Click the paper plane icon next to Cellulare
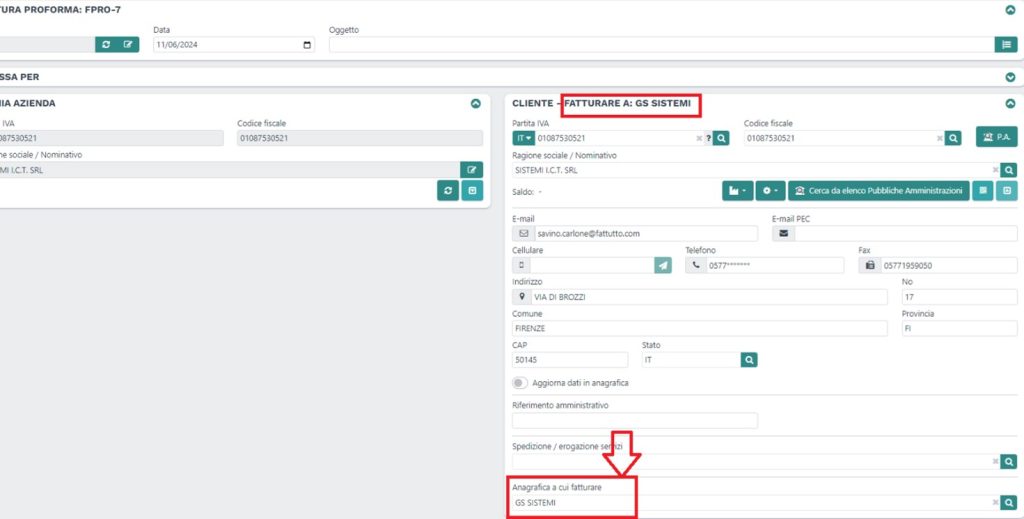This screenshot has width=1024, height=519. [663, 265]
